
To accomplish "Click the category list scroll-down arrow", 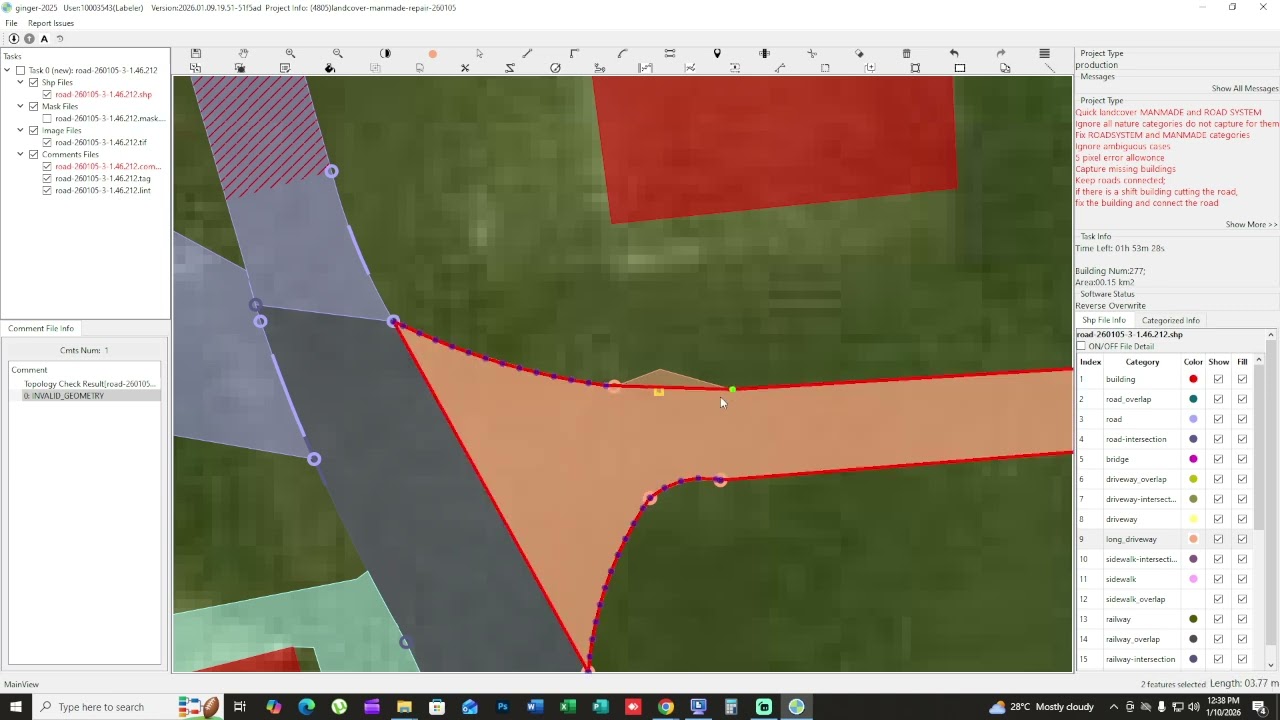I will (x=1271, y=664).
